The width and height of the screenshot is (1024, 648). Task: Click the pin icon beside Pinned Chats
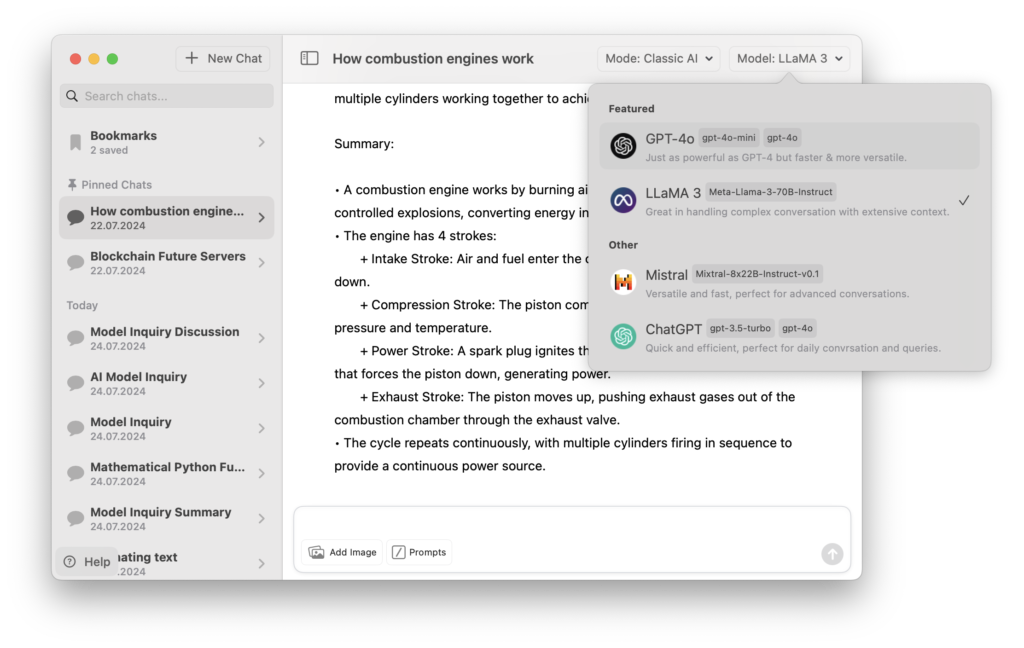[x=72, y=185]
